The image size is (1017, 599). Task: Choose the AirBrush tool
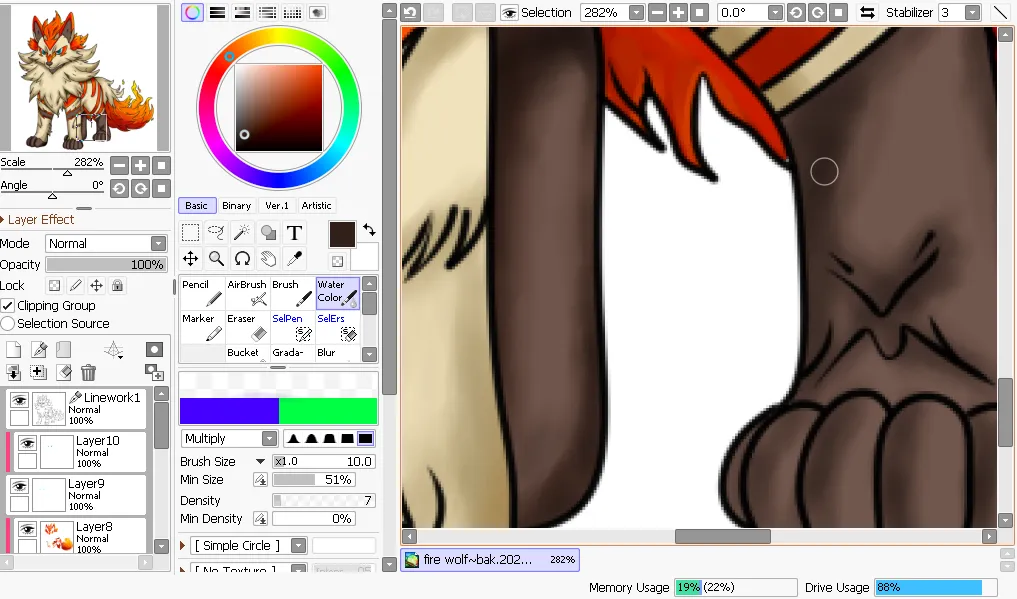(x=247, y=293)
